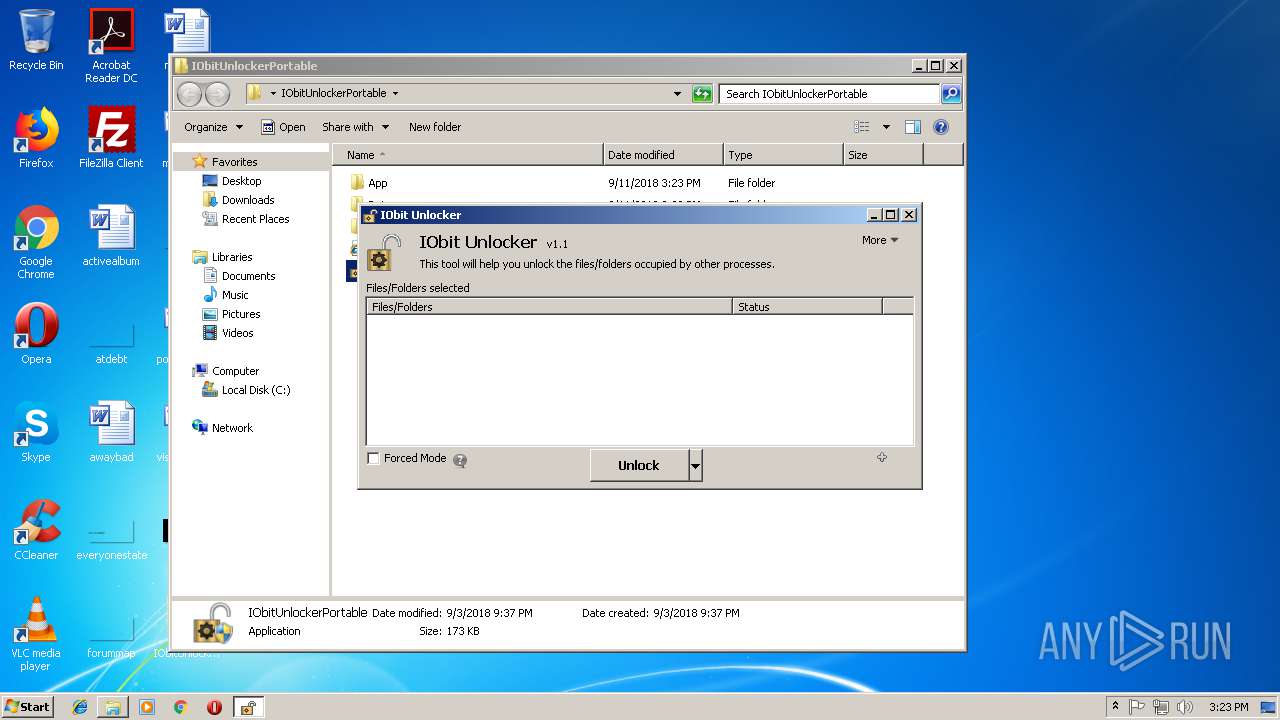This screenshot has width=1280, height=720.
Task: Open Firefox from the desktop
Action: coord(36,138)
